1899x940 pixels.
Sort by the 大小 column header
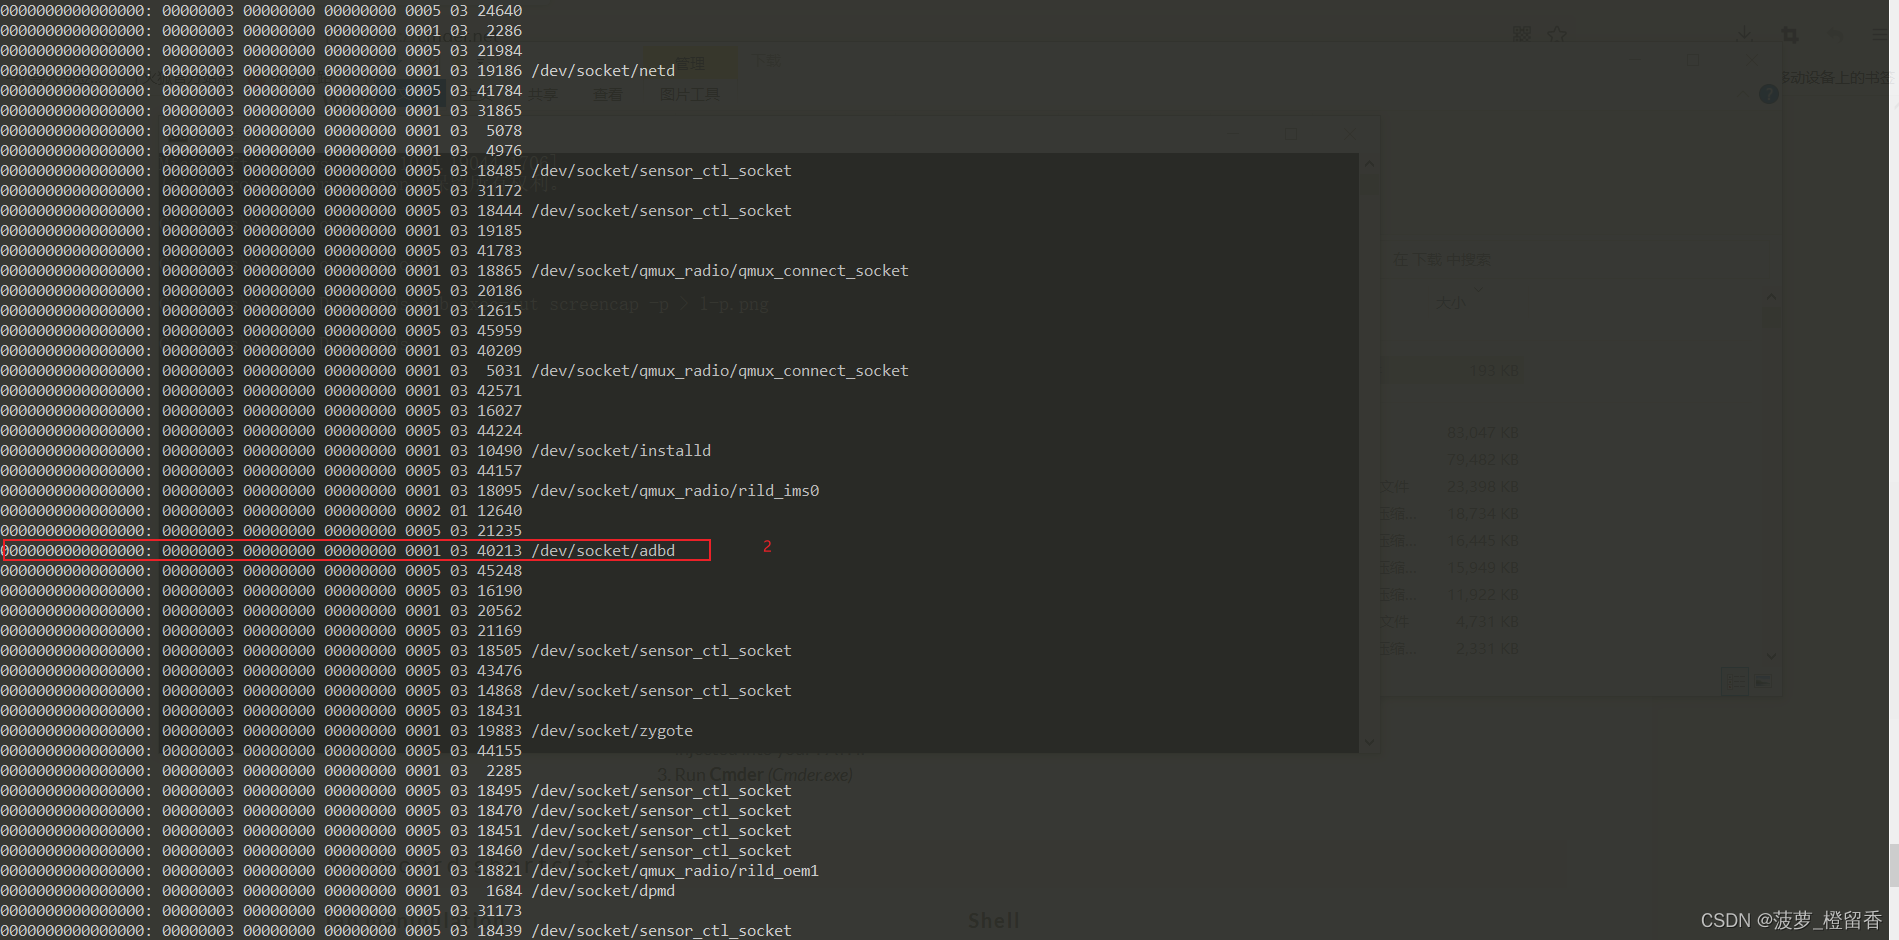coord(1450,302)
